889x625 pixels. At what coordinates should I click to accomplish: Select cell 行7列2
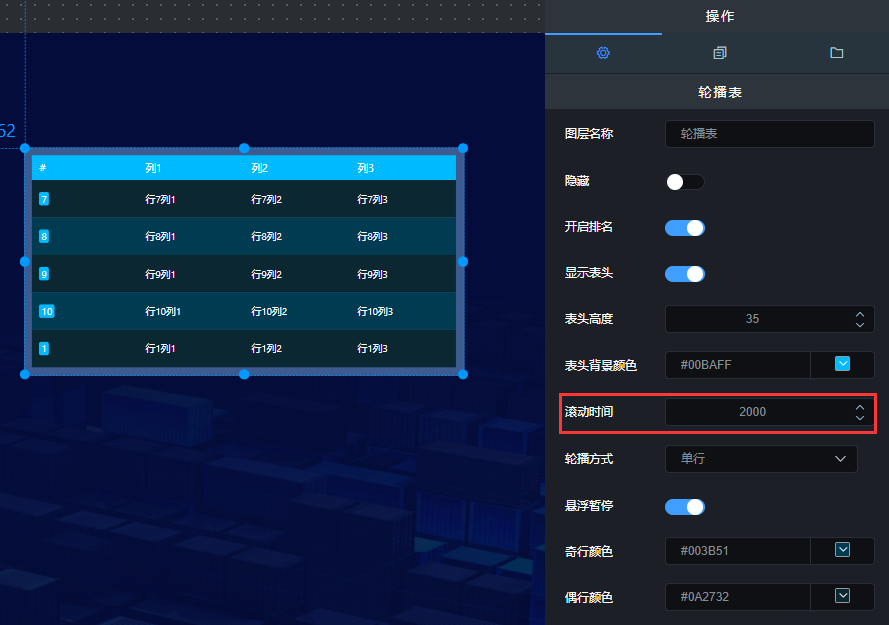[266, 199]
